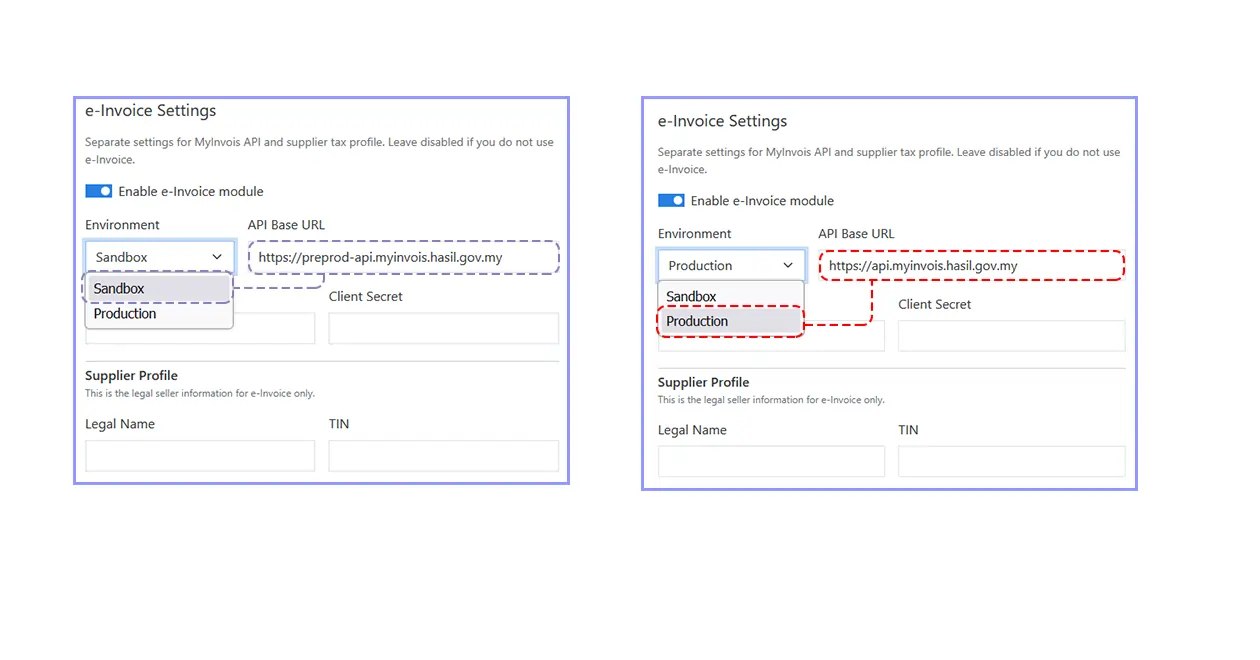Select highlighted Production option in Production panel list

[x=730, y=321]
